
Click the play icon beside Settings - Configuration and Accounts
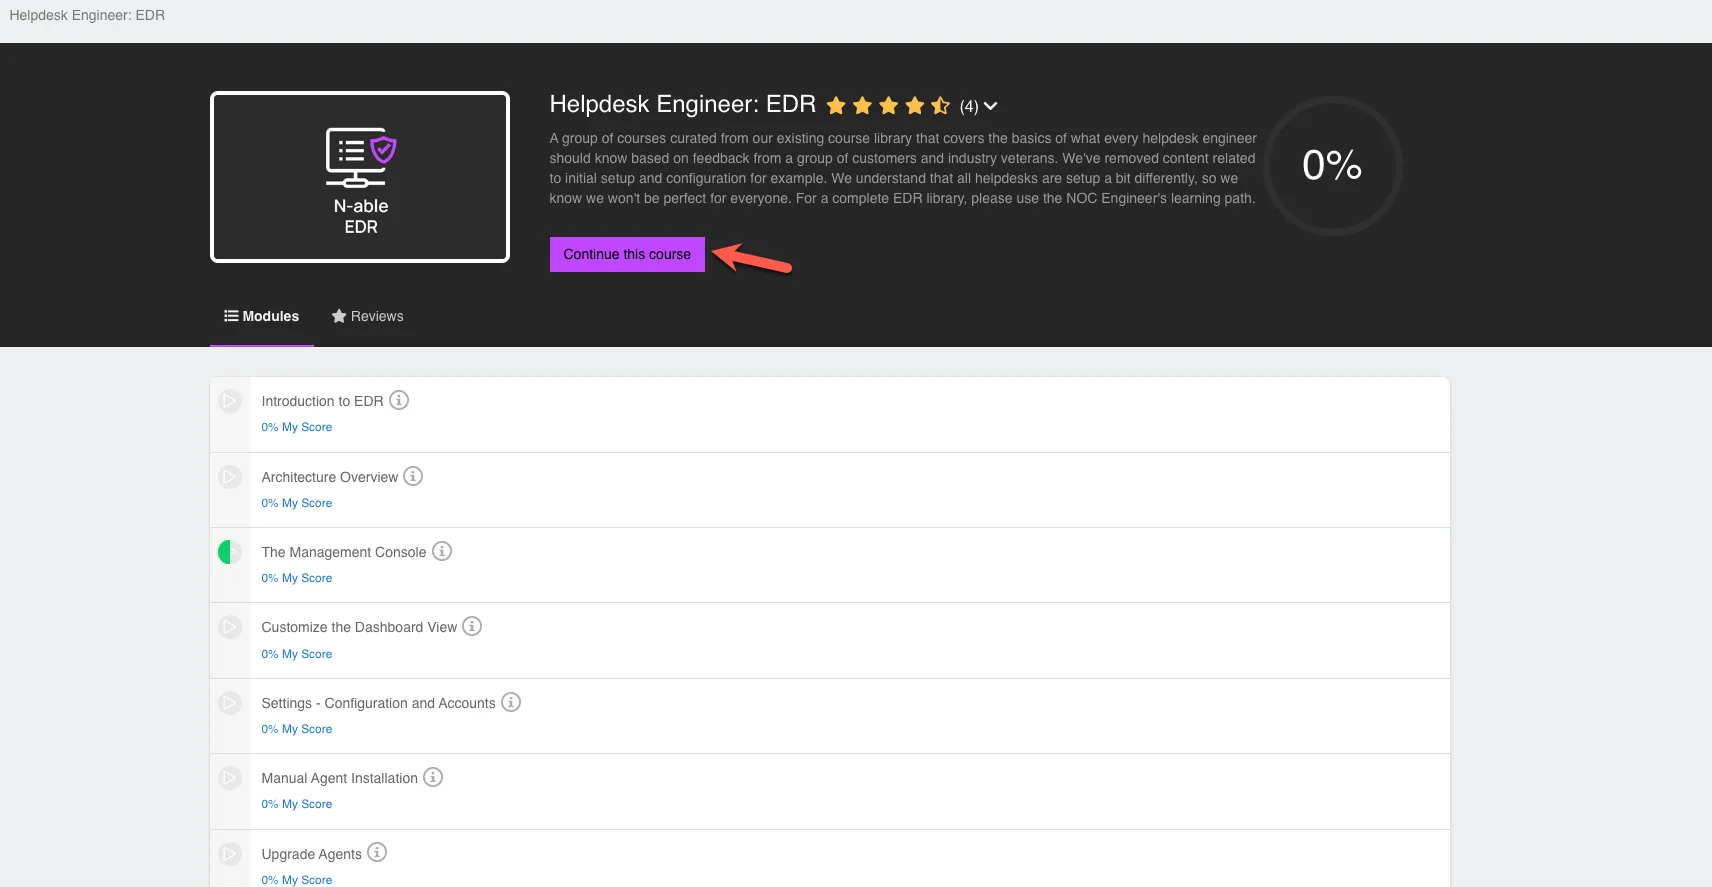click(230, 703)
